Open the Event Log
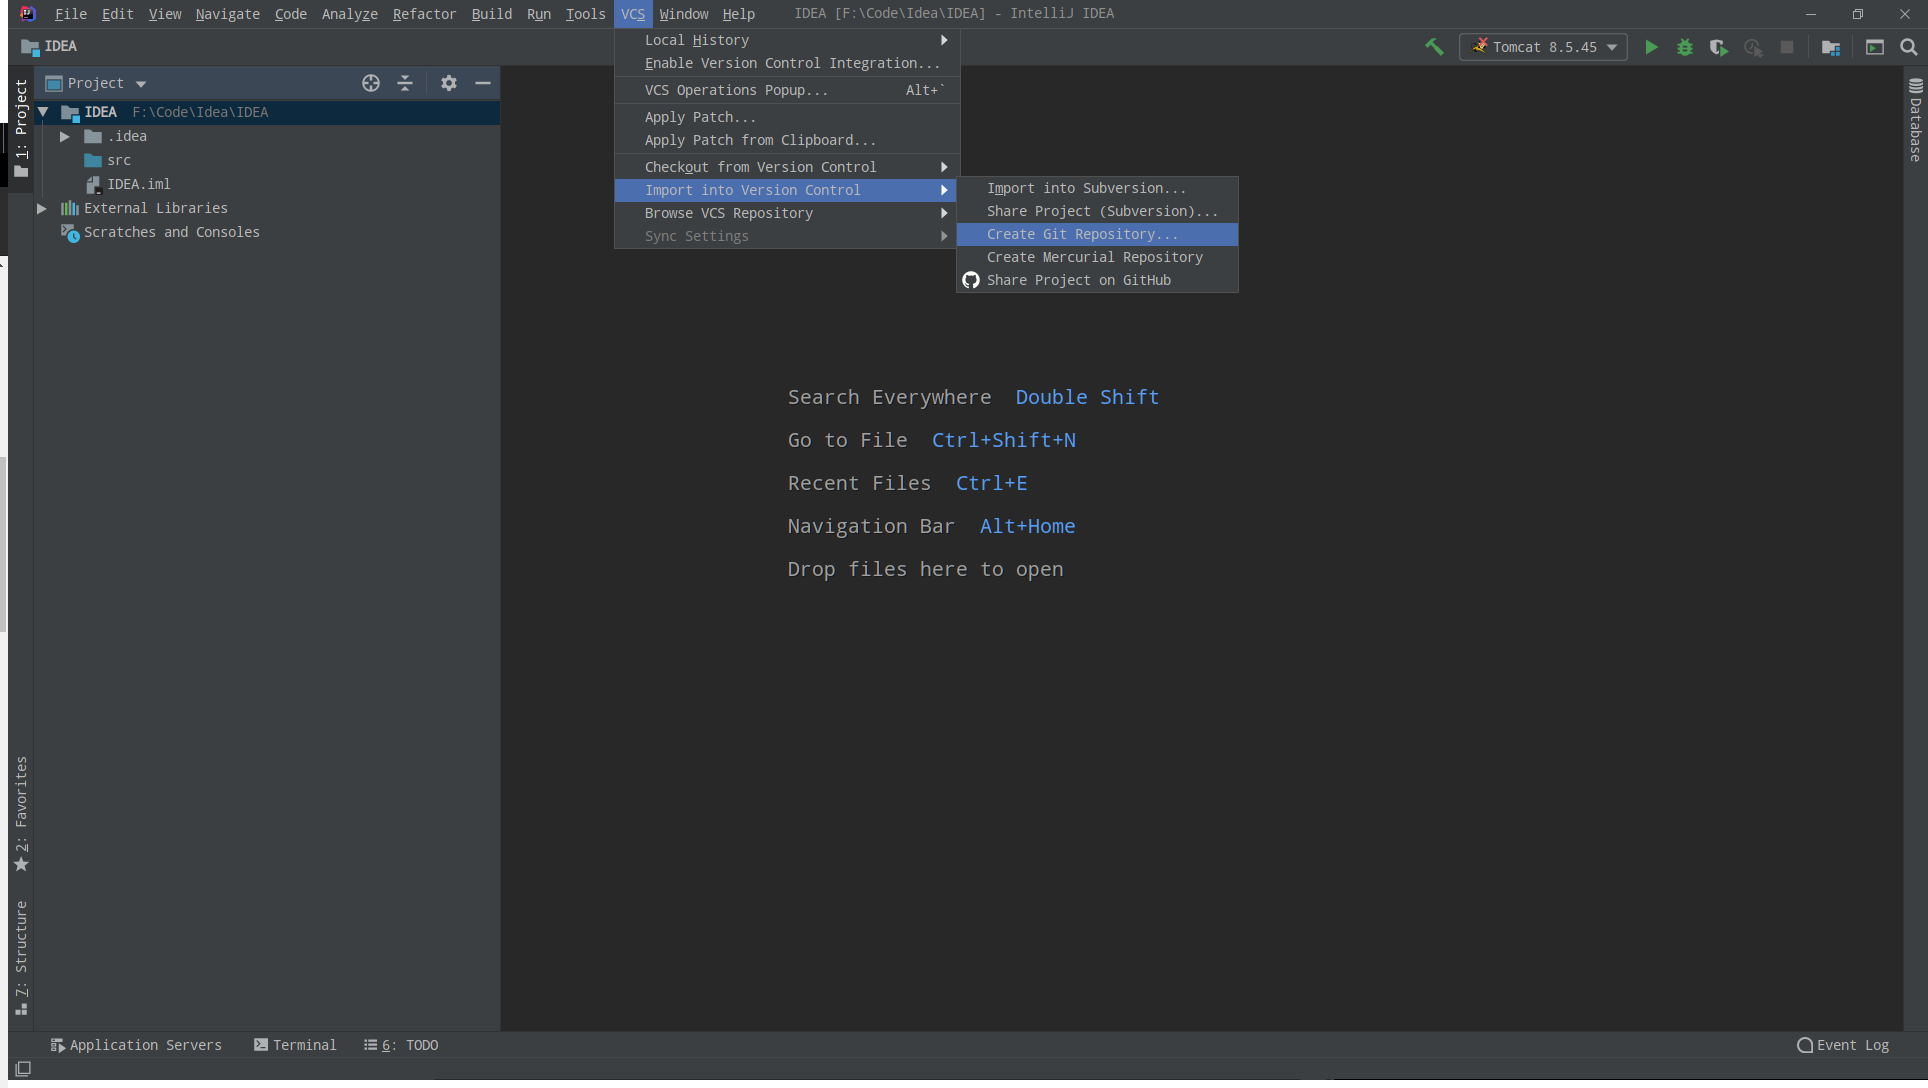The width and height of the screenshot is (1928, 1088). point(1843,1045)
